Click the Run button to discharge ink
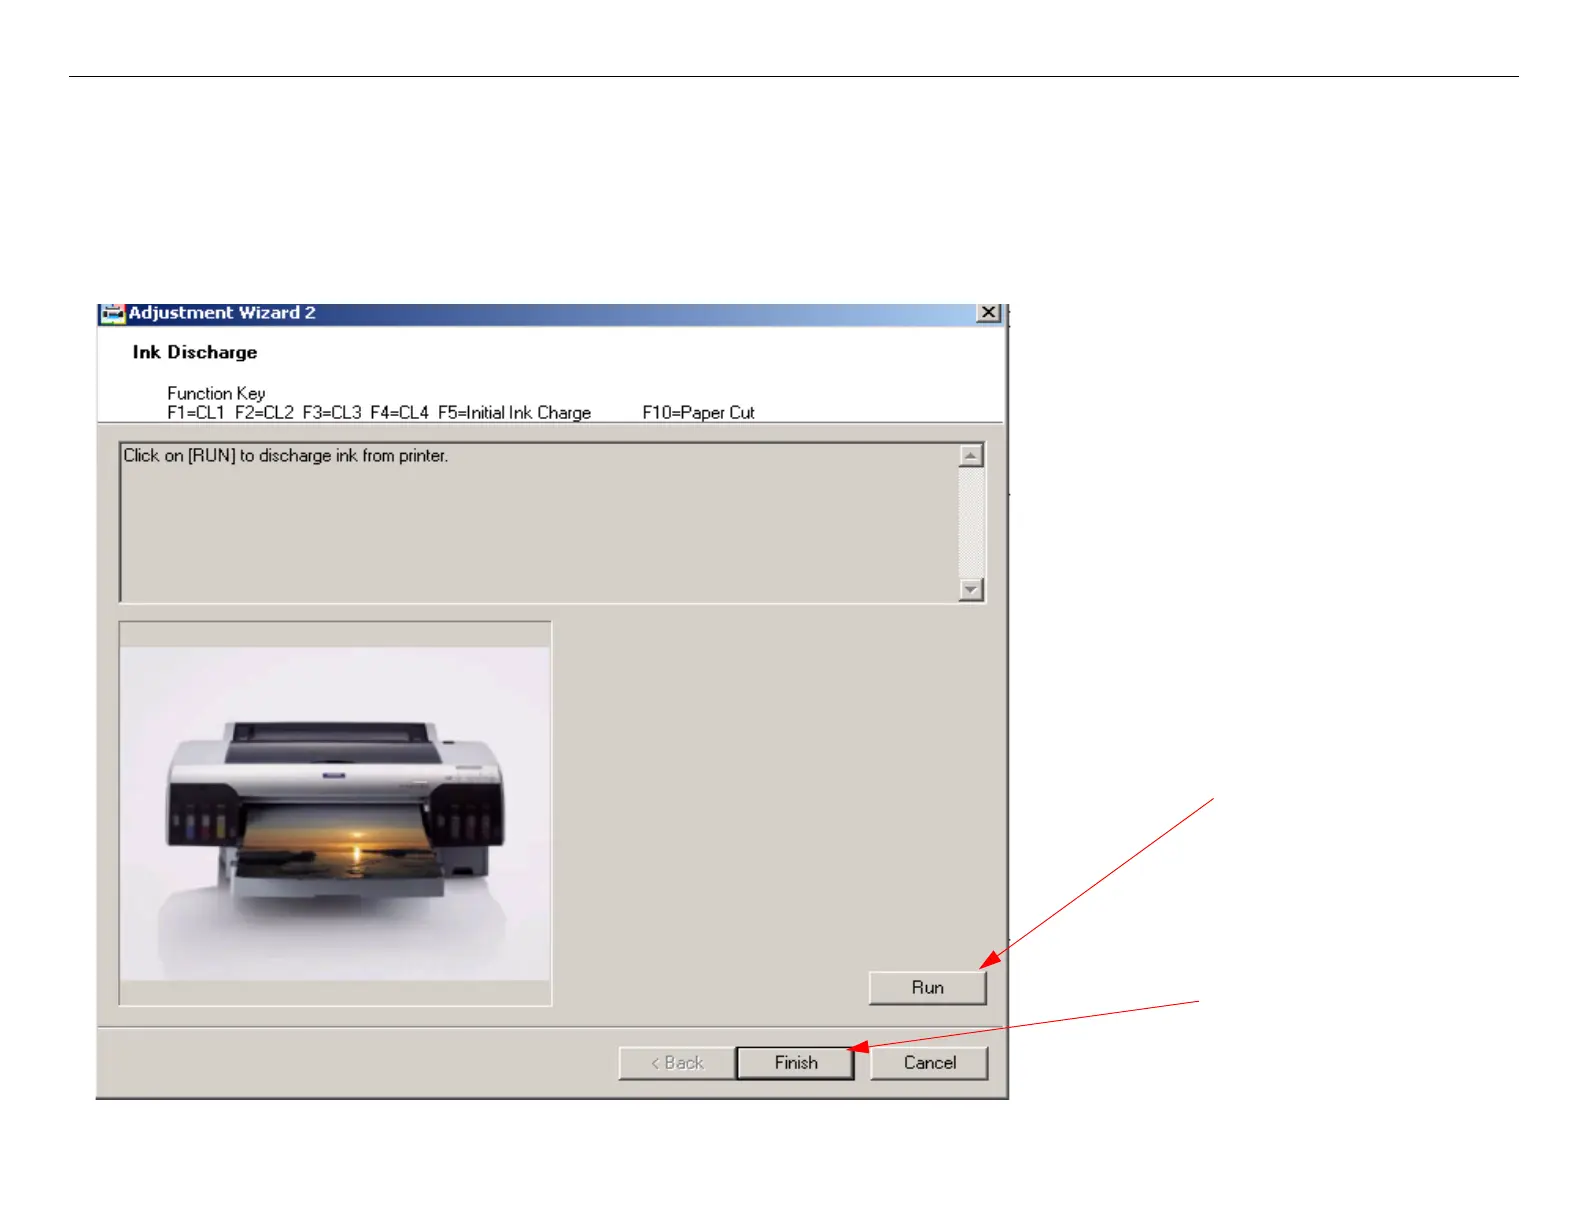1584x1224 pixels. point(927,987)
